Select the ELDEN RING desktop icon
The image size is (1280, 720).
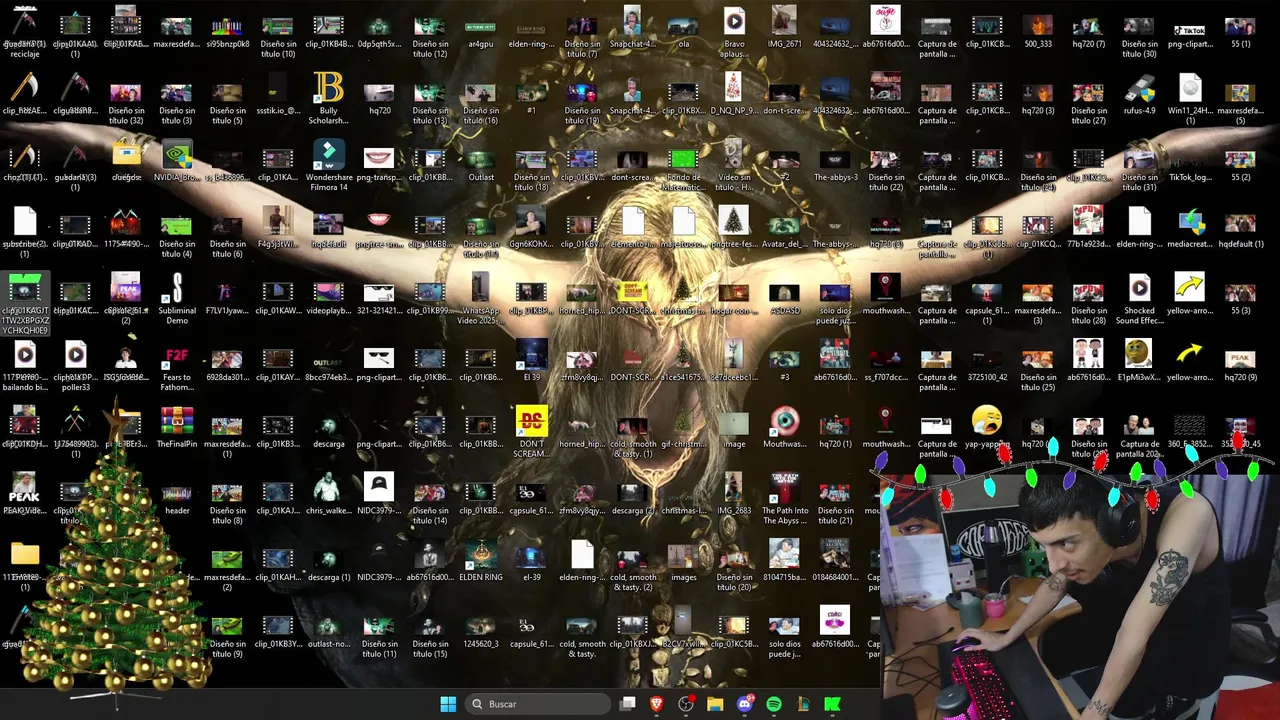[480, 560]
